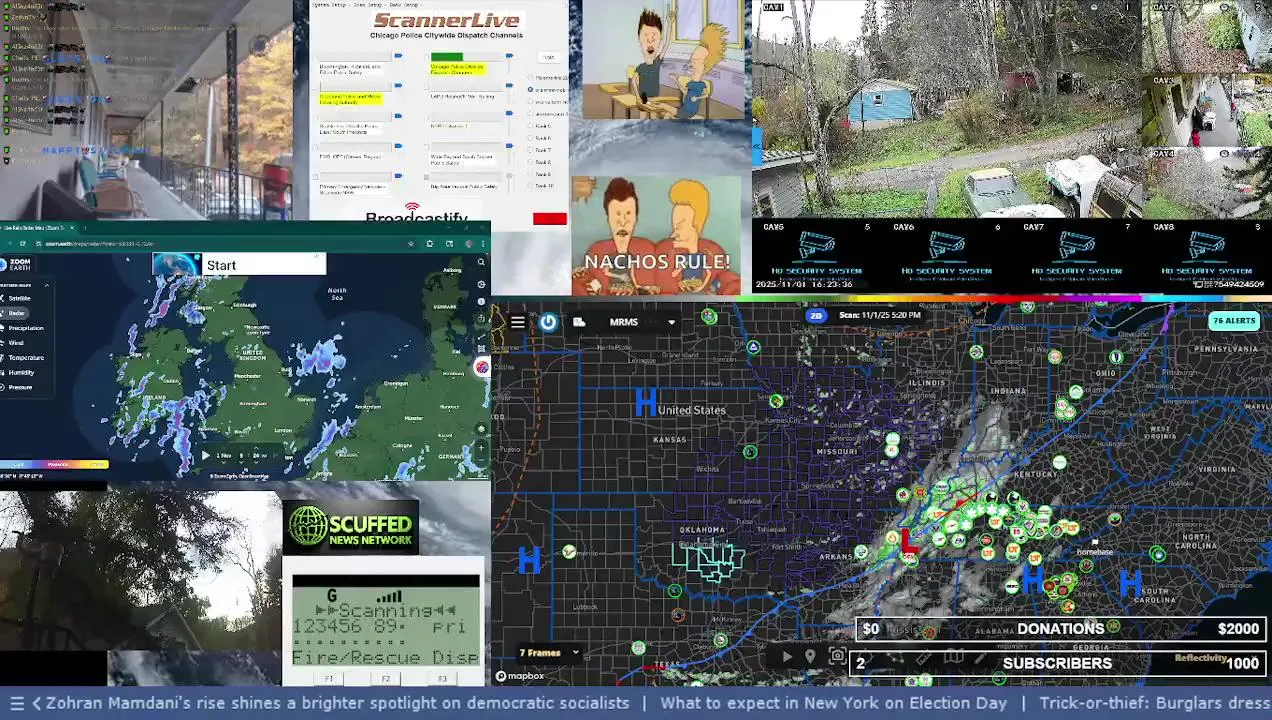Select the CAM3 camera thumbnail
1272x720 pixels.
point(1207,110)
